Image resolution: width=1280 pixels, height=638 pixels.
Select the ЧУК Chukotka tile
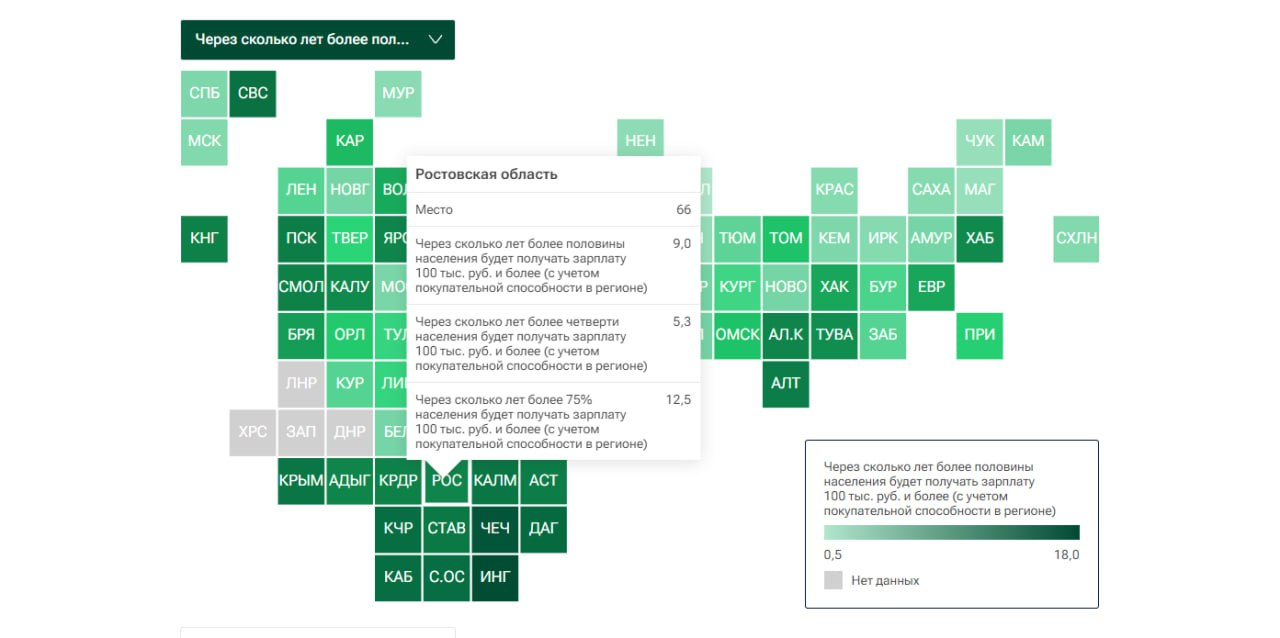pos(980,142)
